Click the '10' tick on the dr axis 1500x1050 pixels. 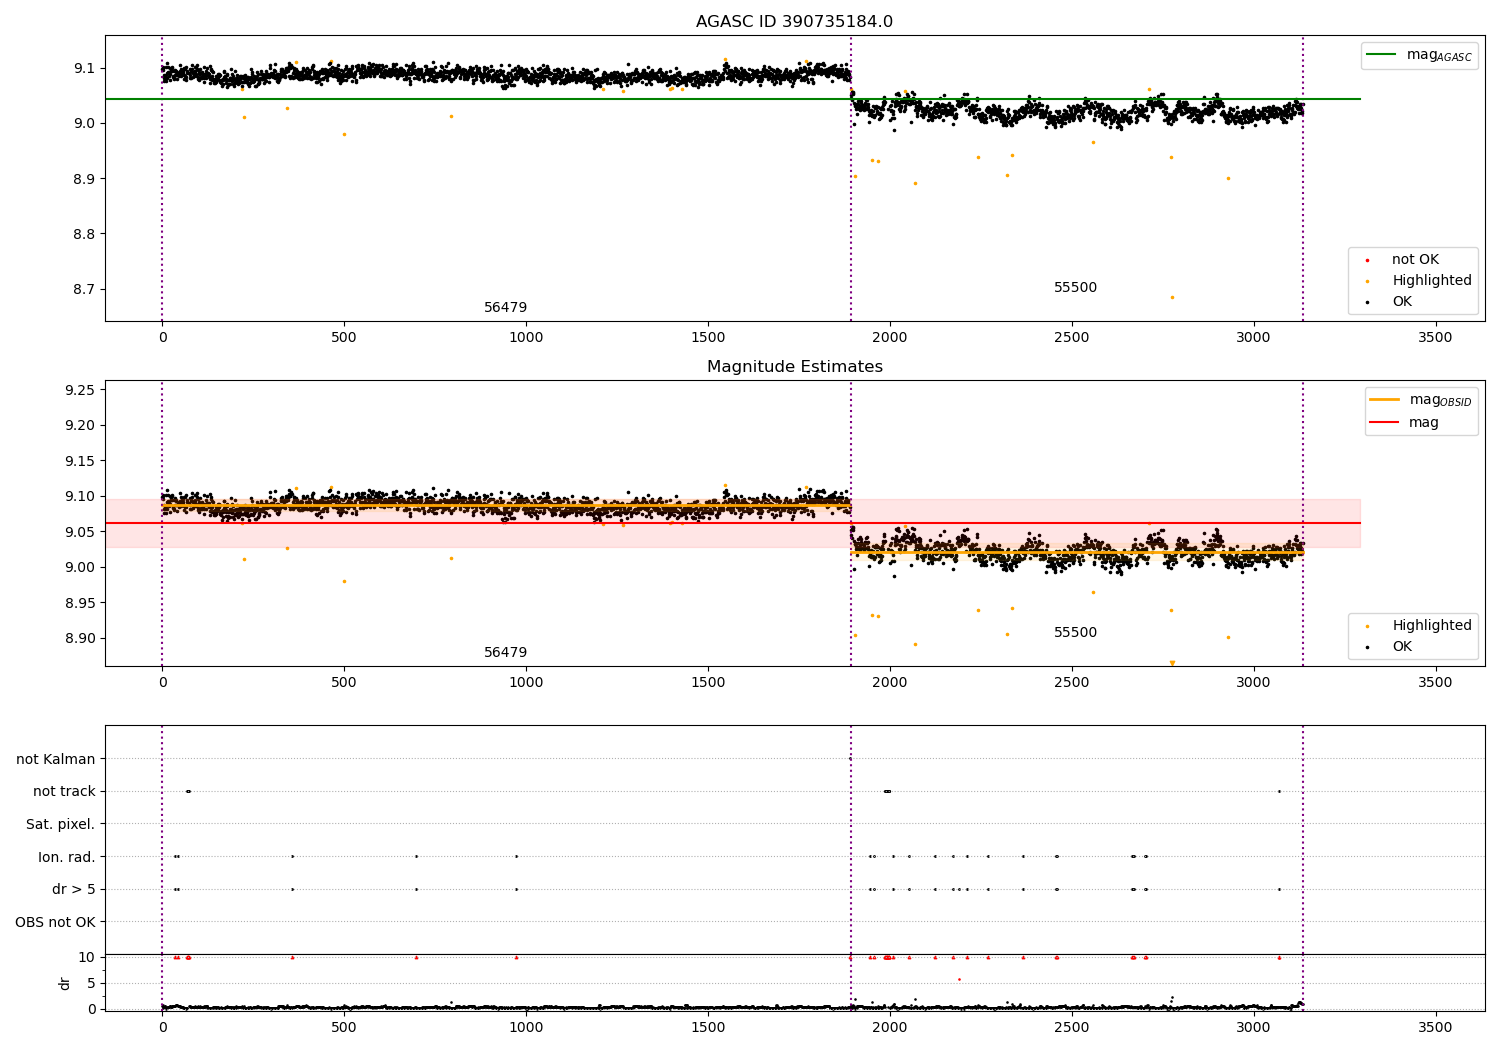[x=87, y=958]
